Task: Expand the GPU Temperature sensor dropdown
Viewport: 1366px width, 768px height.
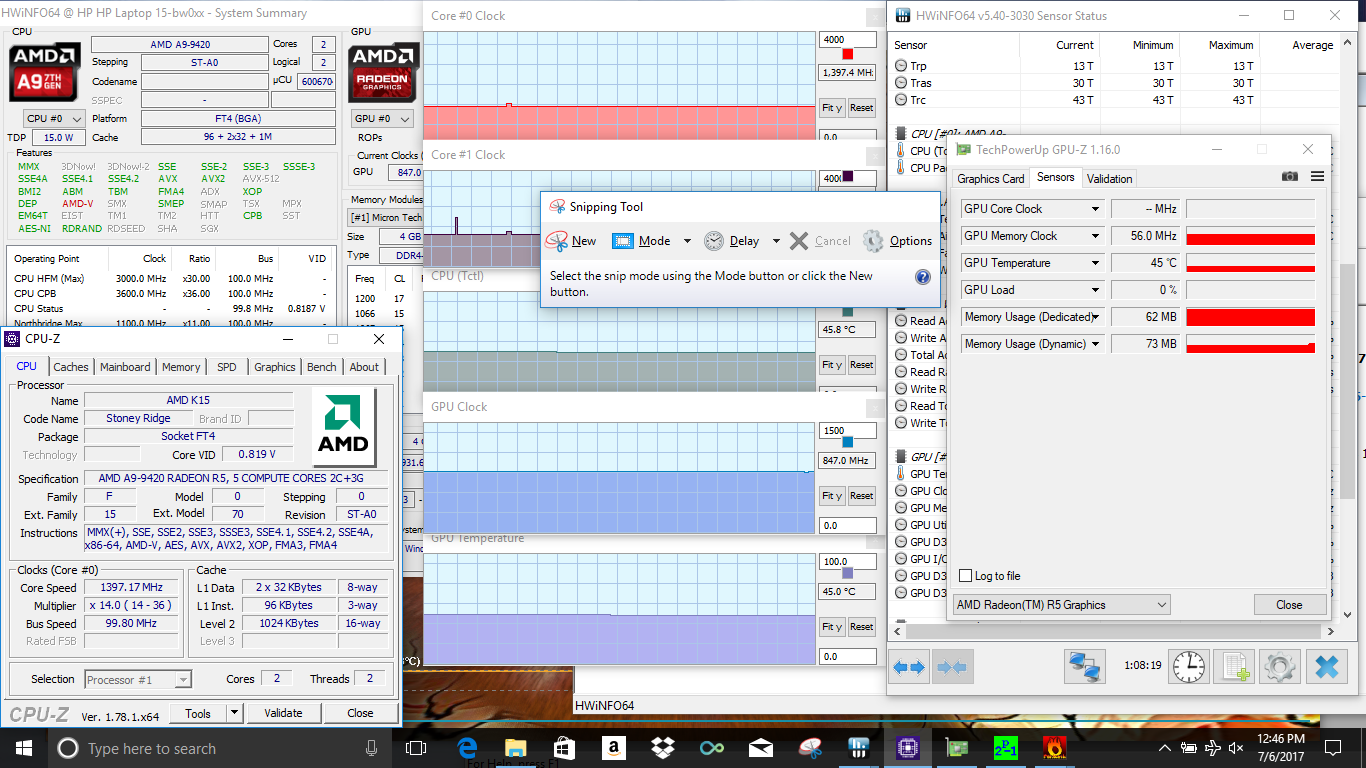Action: point(1095,263)
